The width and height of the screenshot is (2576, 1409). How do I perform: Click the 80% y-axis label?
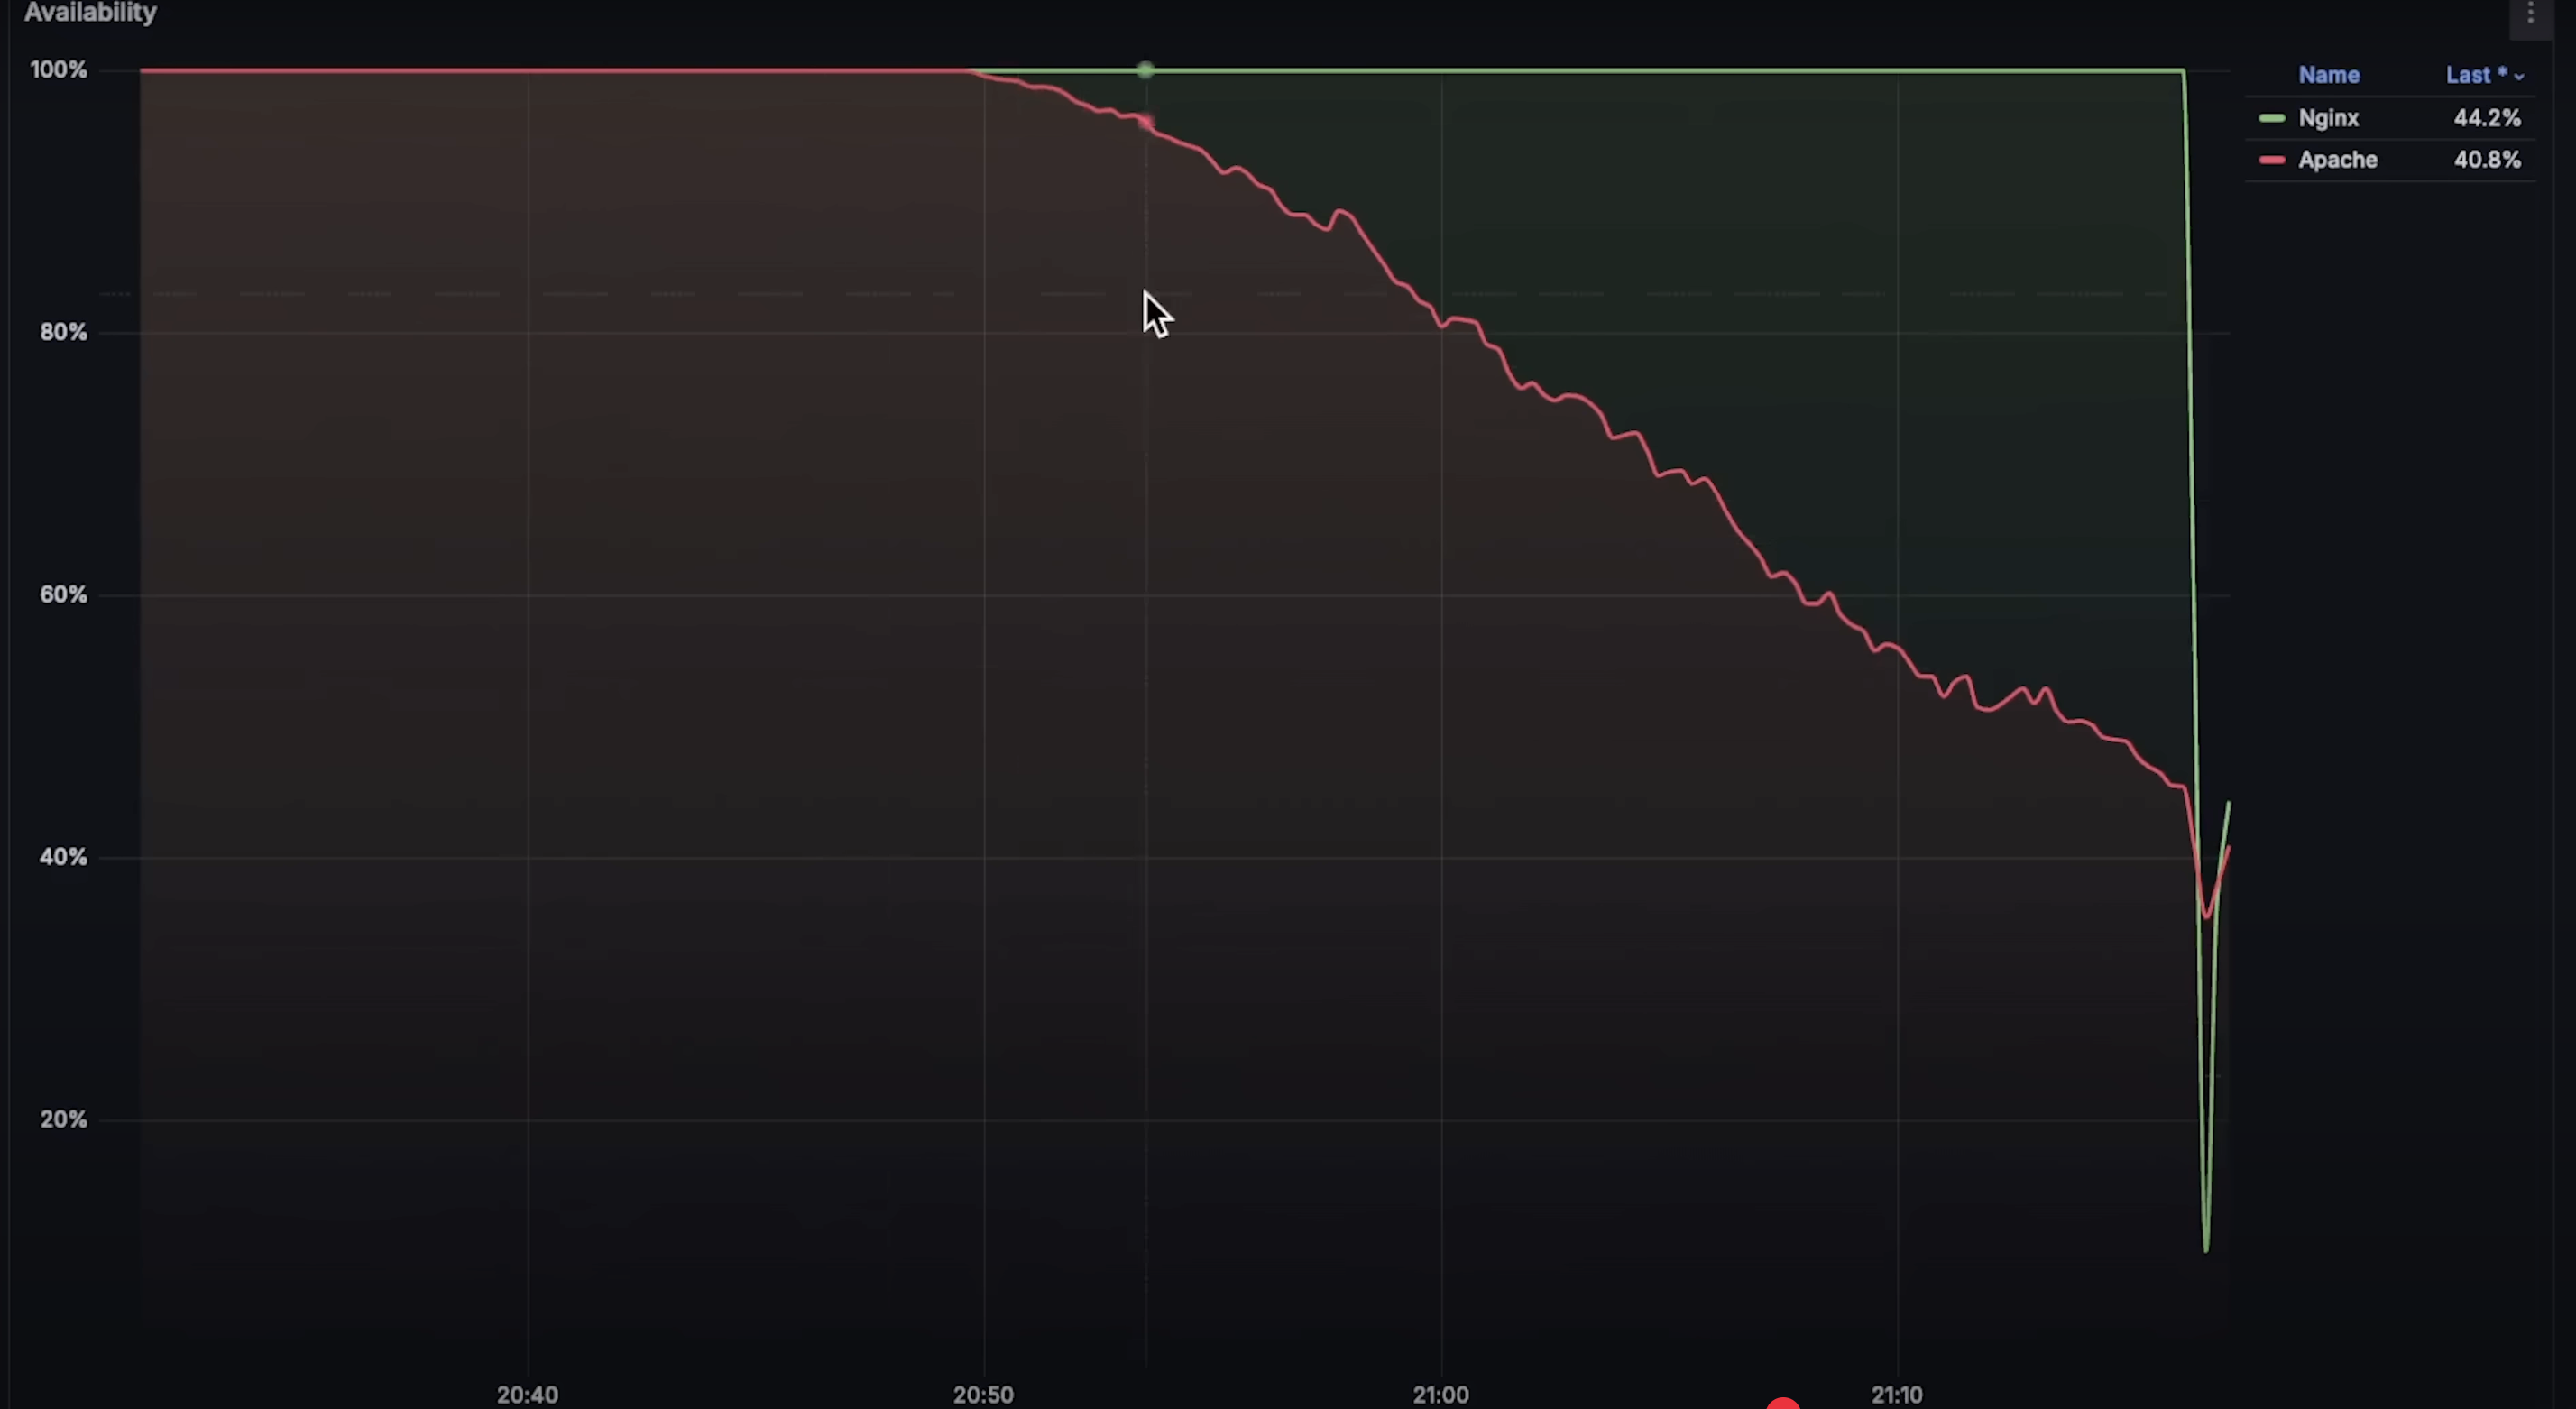[63, 332]
